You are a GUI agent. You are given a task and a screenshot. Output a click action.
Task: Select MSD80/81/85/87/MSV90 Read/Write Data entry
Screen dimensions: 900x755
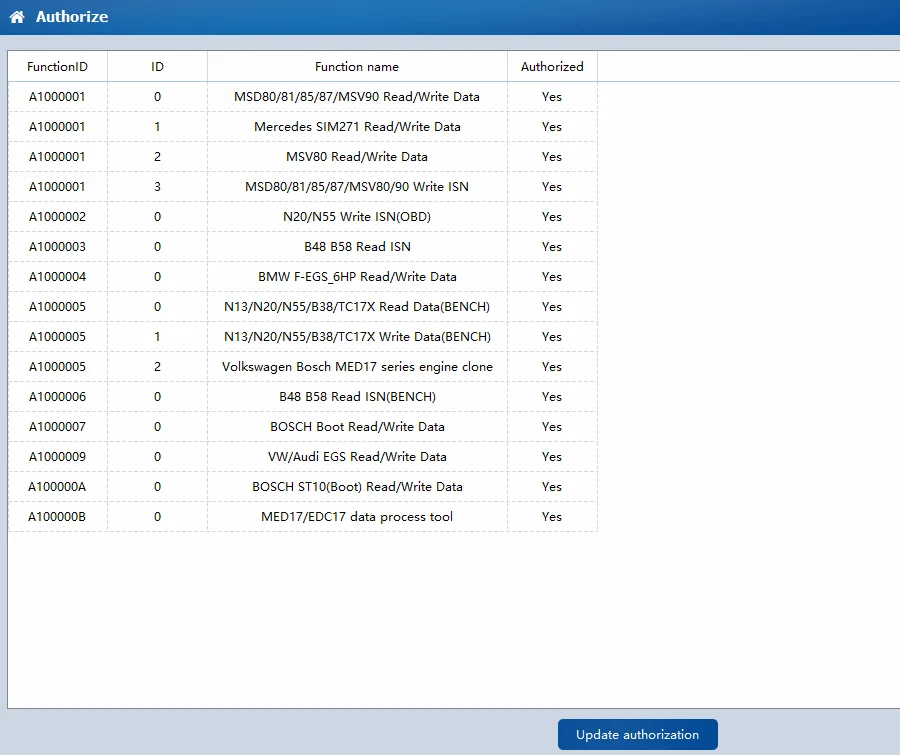[x=356, y=97]
